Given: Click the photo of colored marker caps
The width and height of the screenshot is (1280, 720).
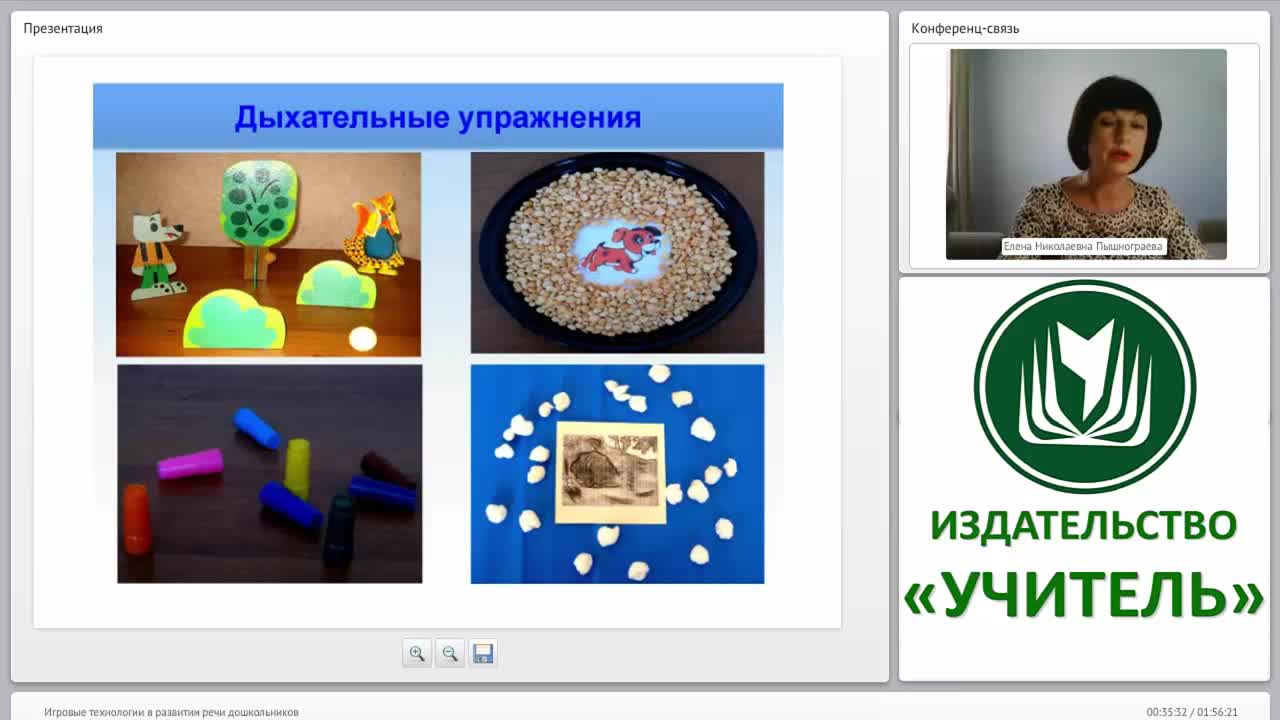Looking at the screenshot, I should pos(269,473).
